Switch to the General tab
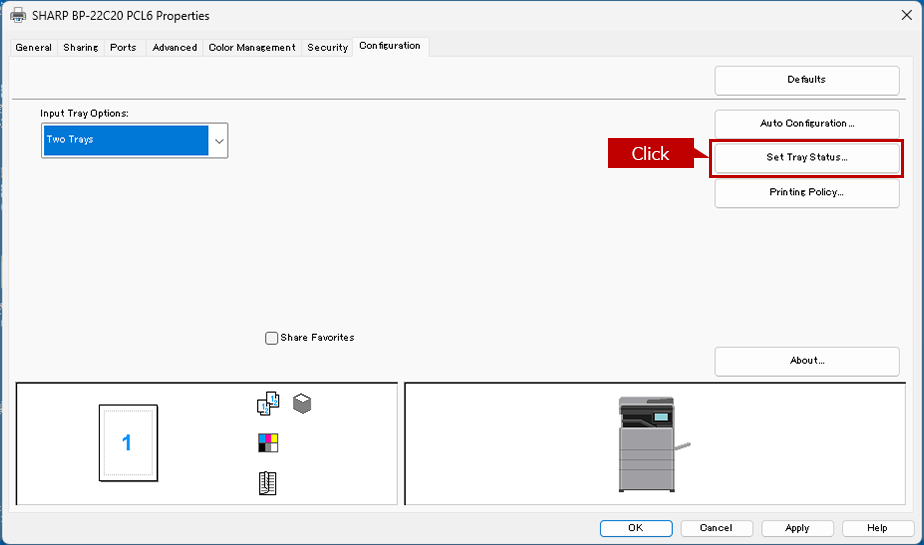Image resolution: width=924 pixels, height=545 pixels. pos(34,48)
